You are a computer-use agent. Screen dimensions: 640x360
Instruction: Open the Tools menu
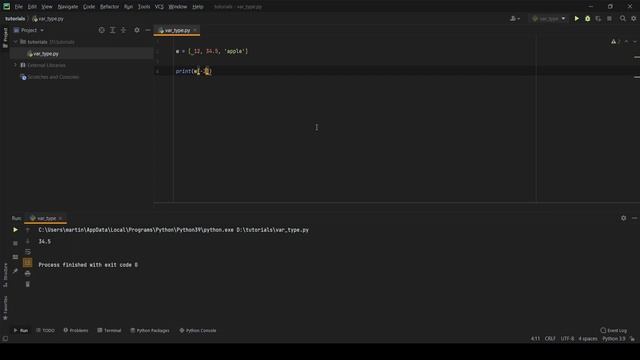144,7
